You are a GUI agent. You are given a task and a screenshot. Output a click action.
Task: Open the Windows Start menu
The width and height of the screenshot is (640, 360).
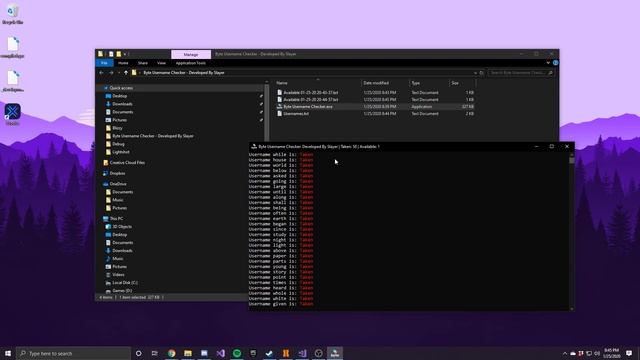[8, 353]
